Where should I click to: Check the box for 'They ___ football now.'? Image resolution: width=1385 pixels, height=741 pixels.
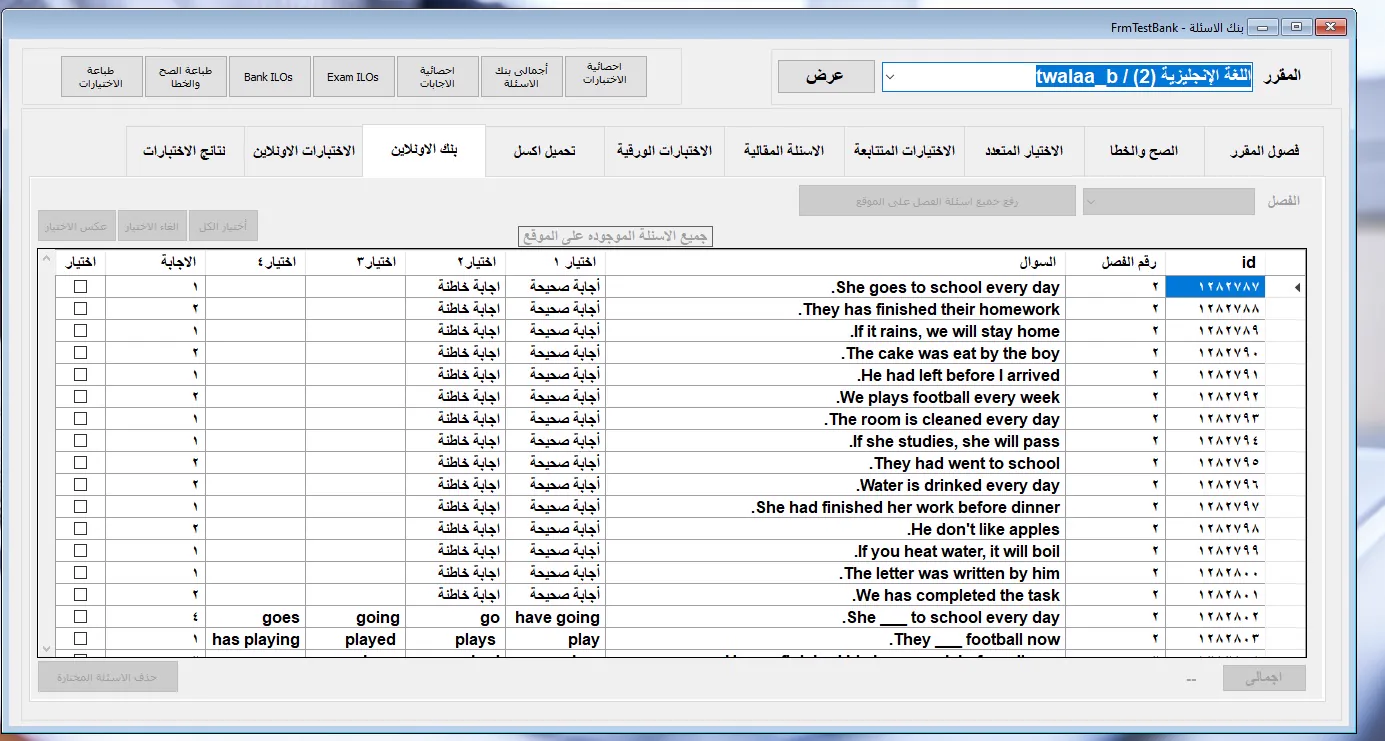pyautogui.click(x=81, y=639)
